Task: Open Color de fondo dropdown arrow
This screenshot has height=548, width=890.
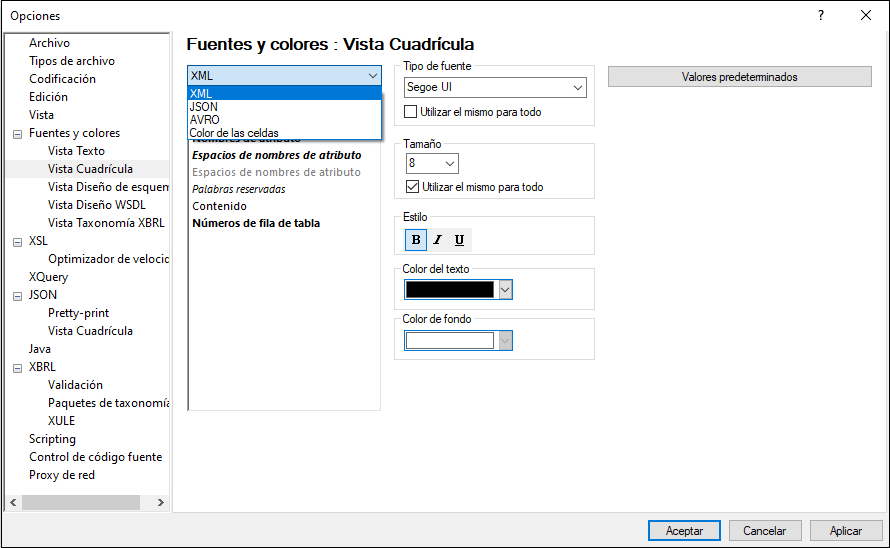Action: click(x=505, y=341)
